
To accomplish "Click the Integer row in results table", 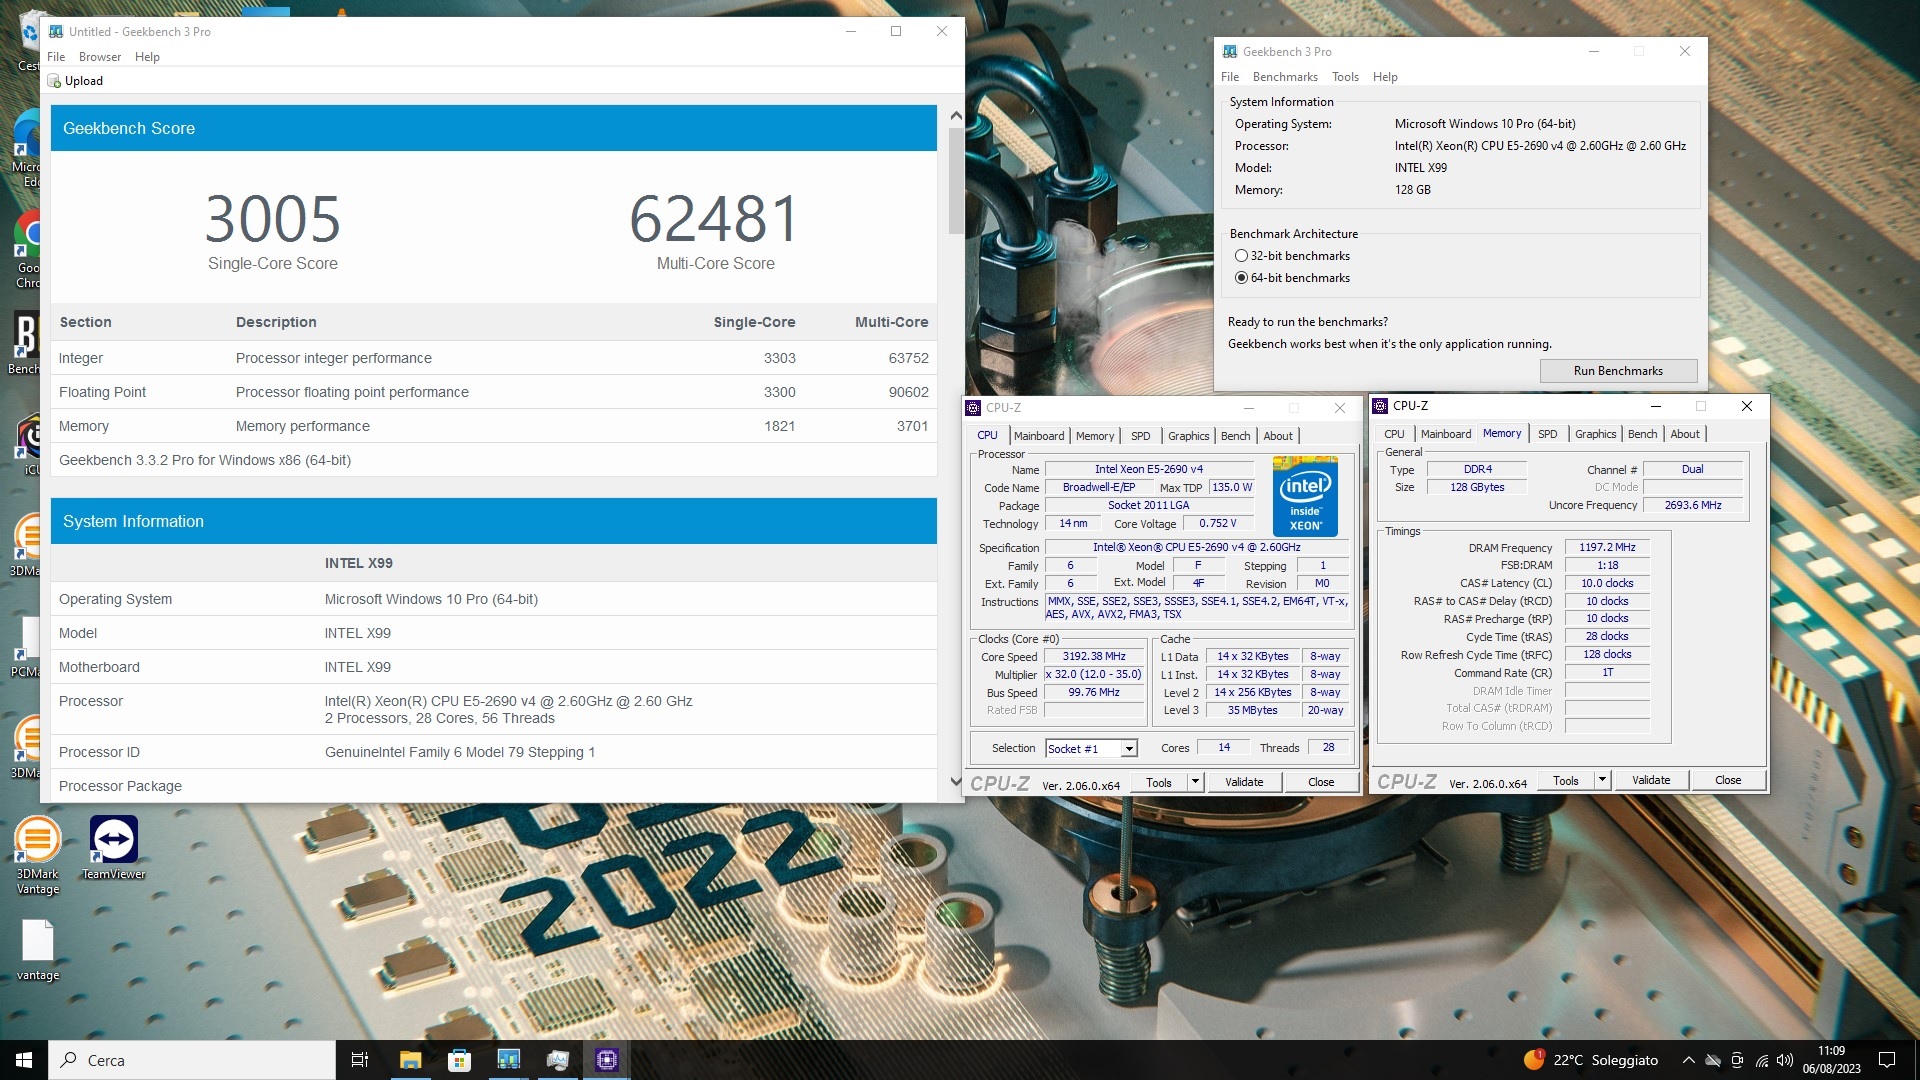I will [x=494, y=358].
